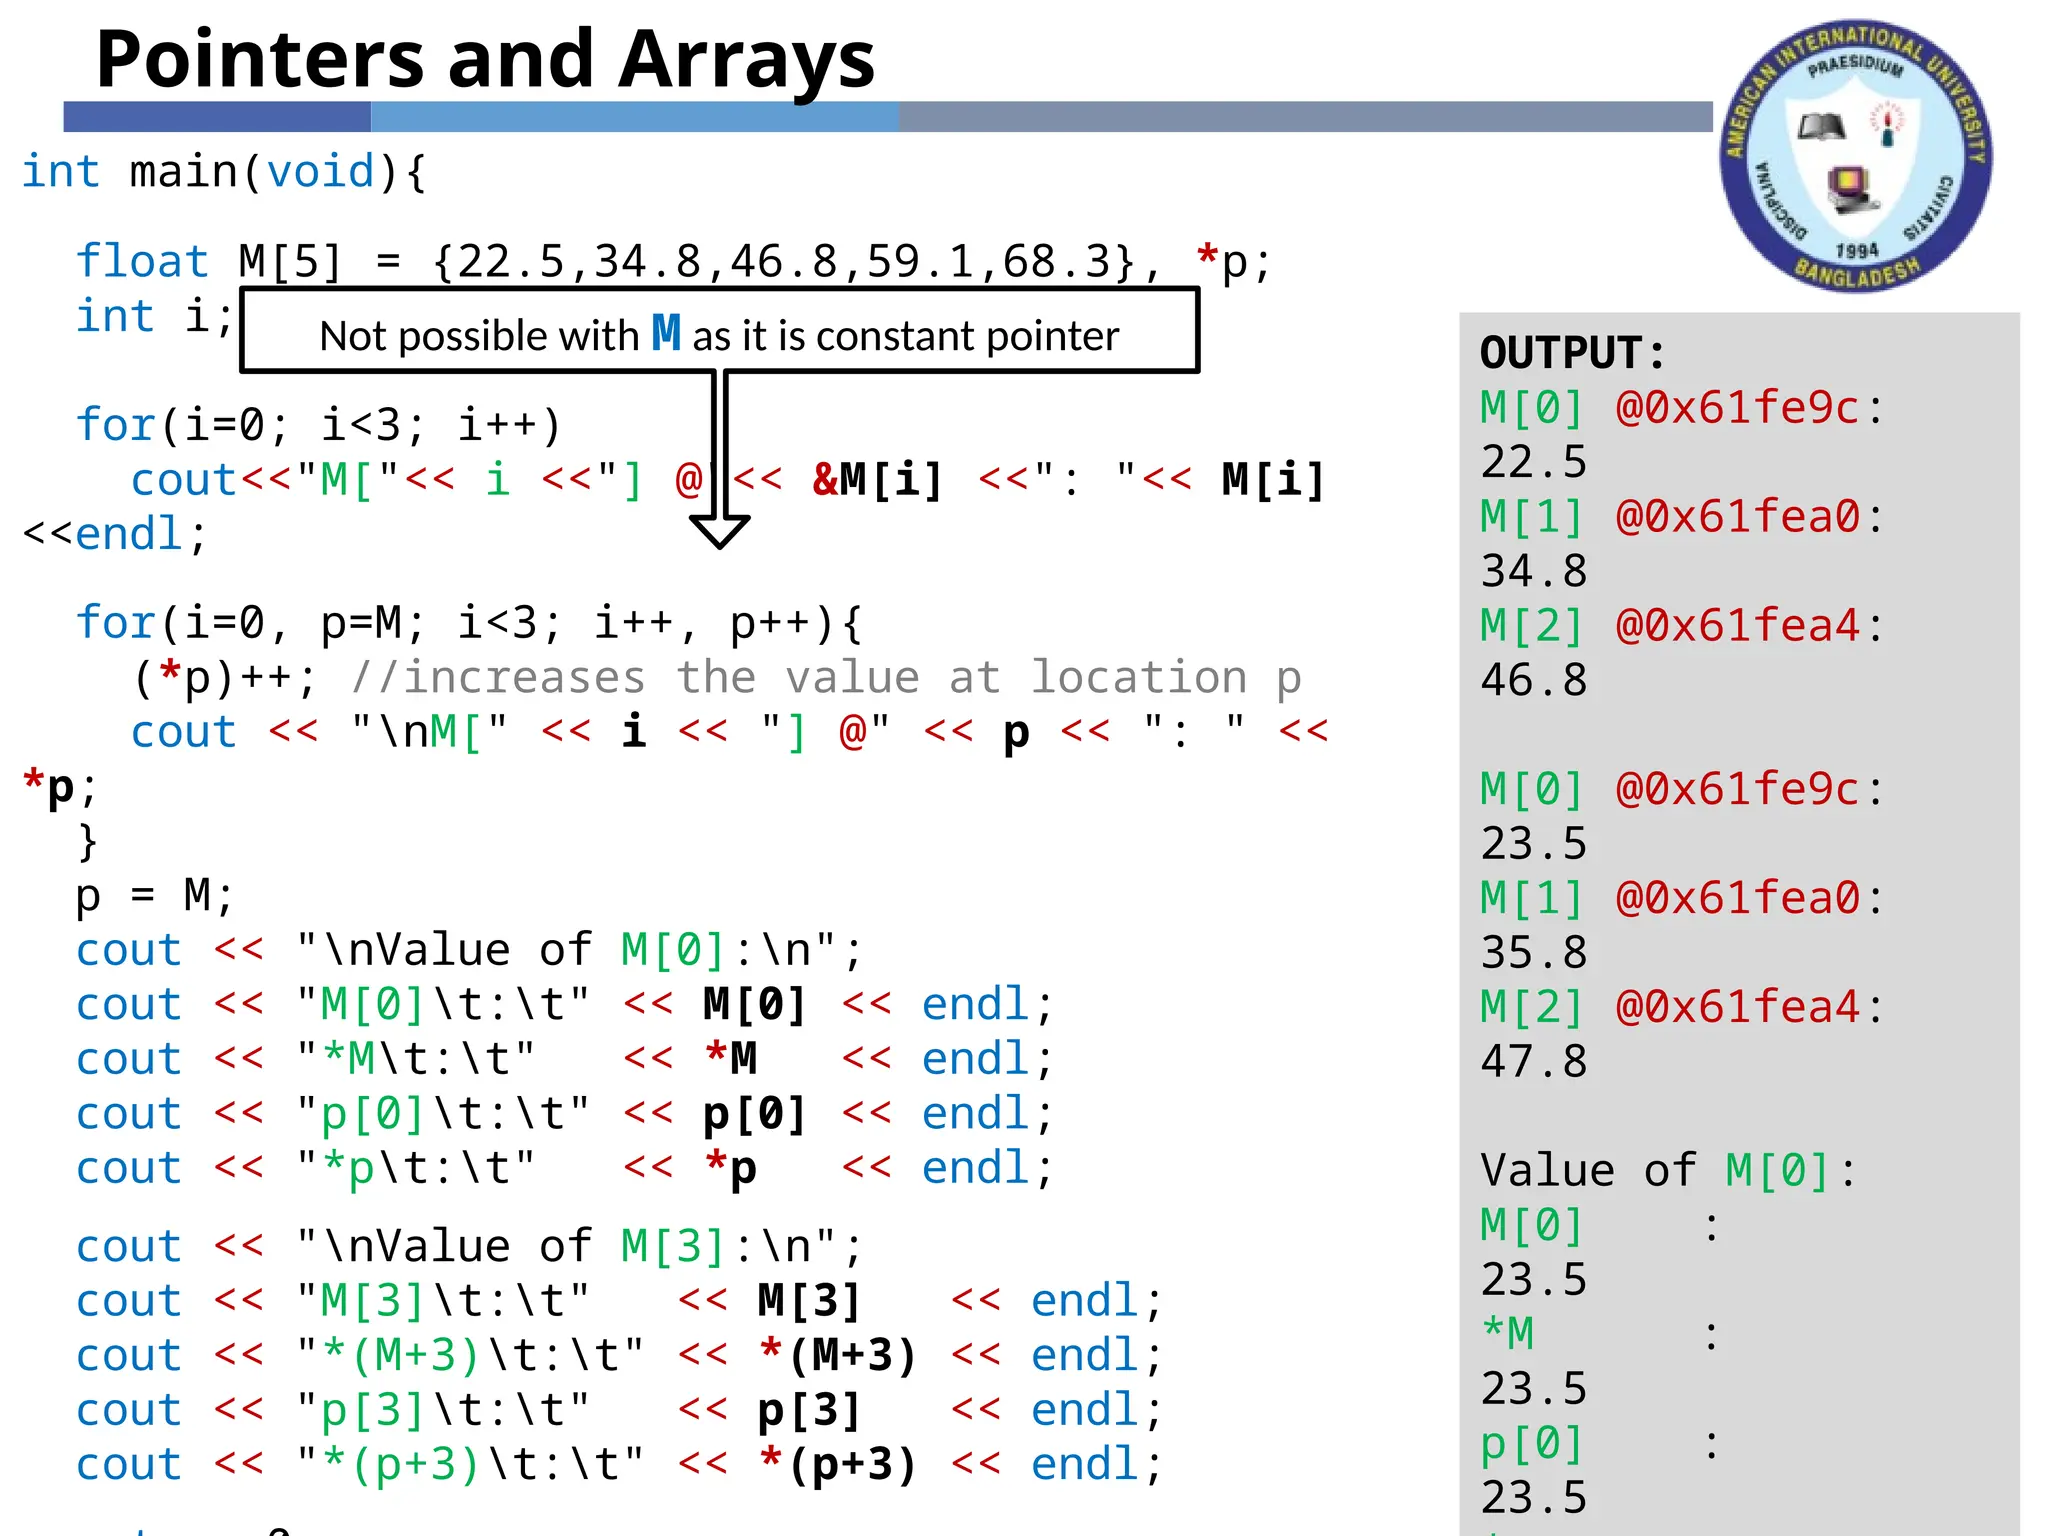Click the code line outputting 'M[0]' with endl
Viewport: 2048px width, 1536px height.
pyautogui.click(x=565, y=1004)
